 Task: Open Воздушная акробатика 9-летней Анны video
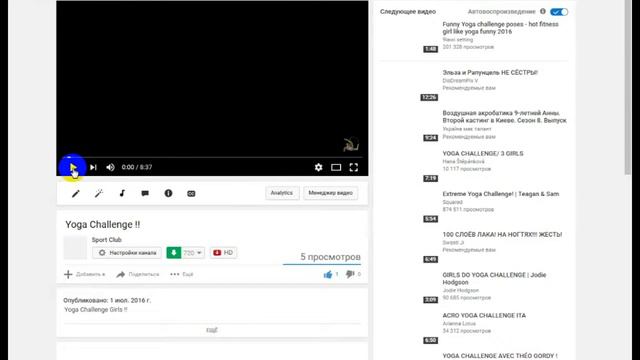tap(504, 117)
